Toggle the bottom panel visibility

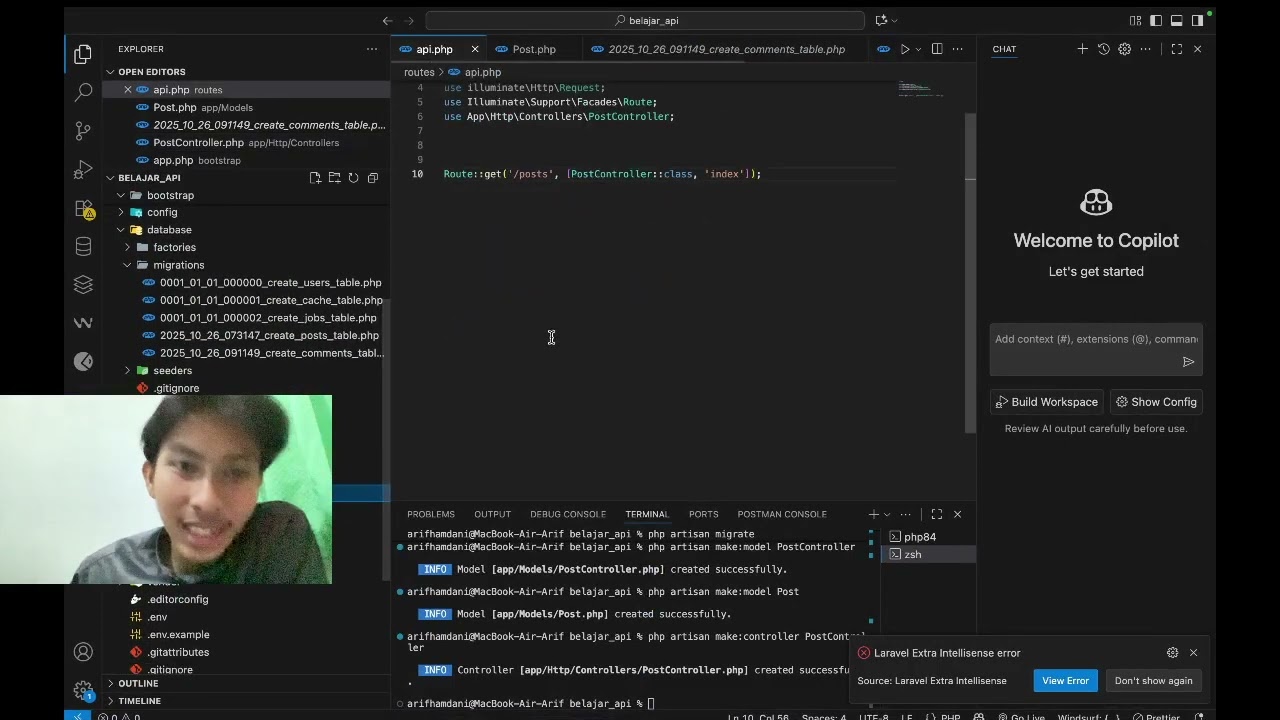[1177, 20]
